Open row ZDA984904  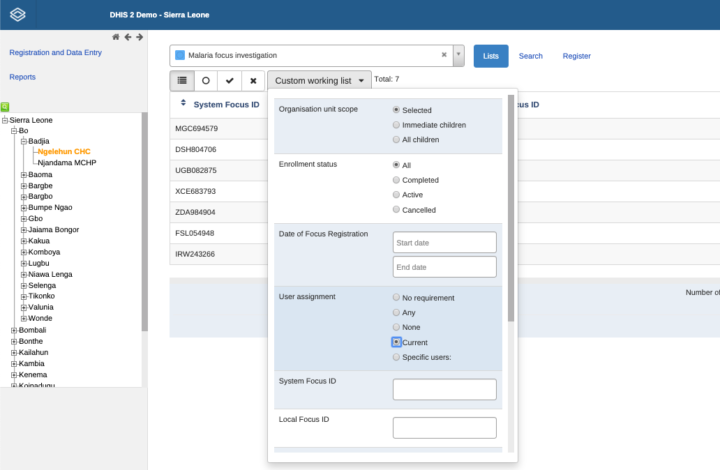195,212
